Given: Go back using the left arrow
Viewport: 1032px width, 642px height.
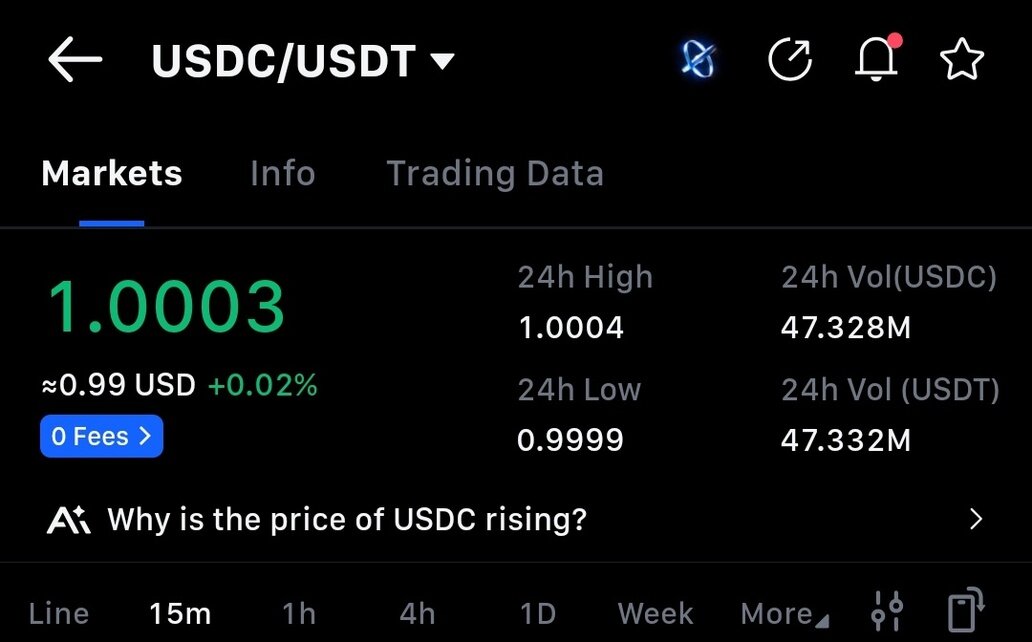Looking at the screenshot, I should [75, 61].
